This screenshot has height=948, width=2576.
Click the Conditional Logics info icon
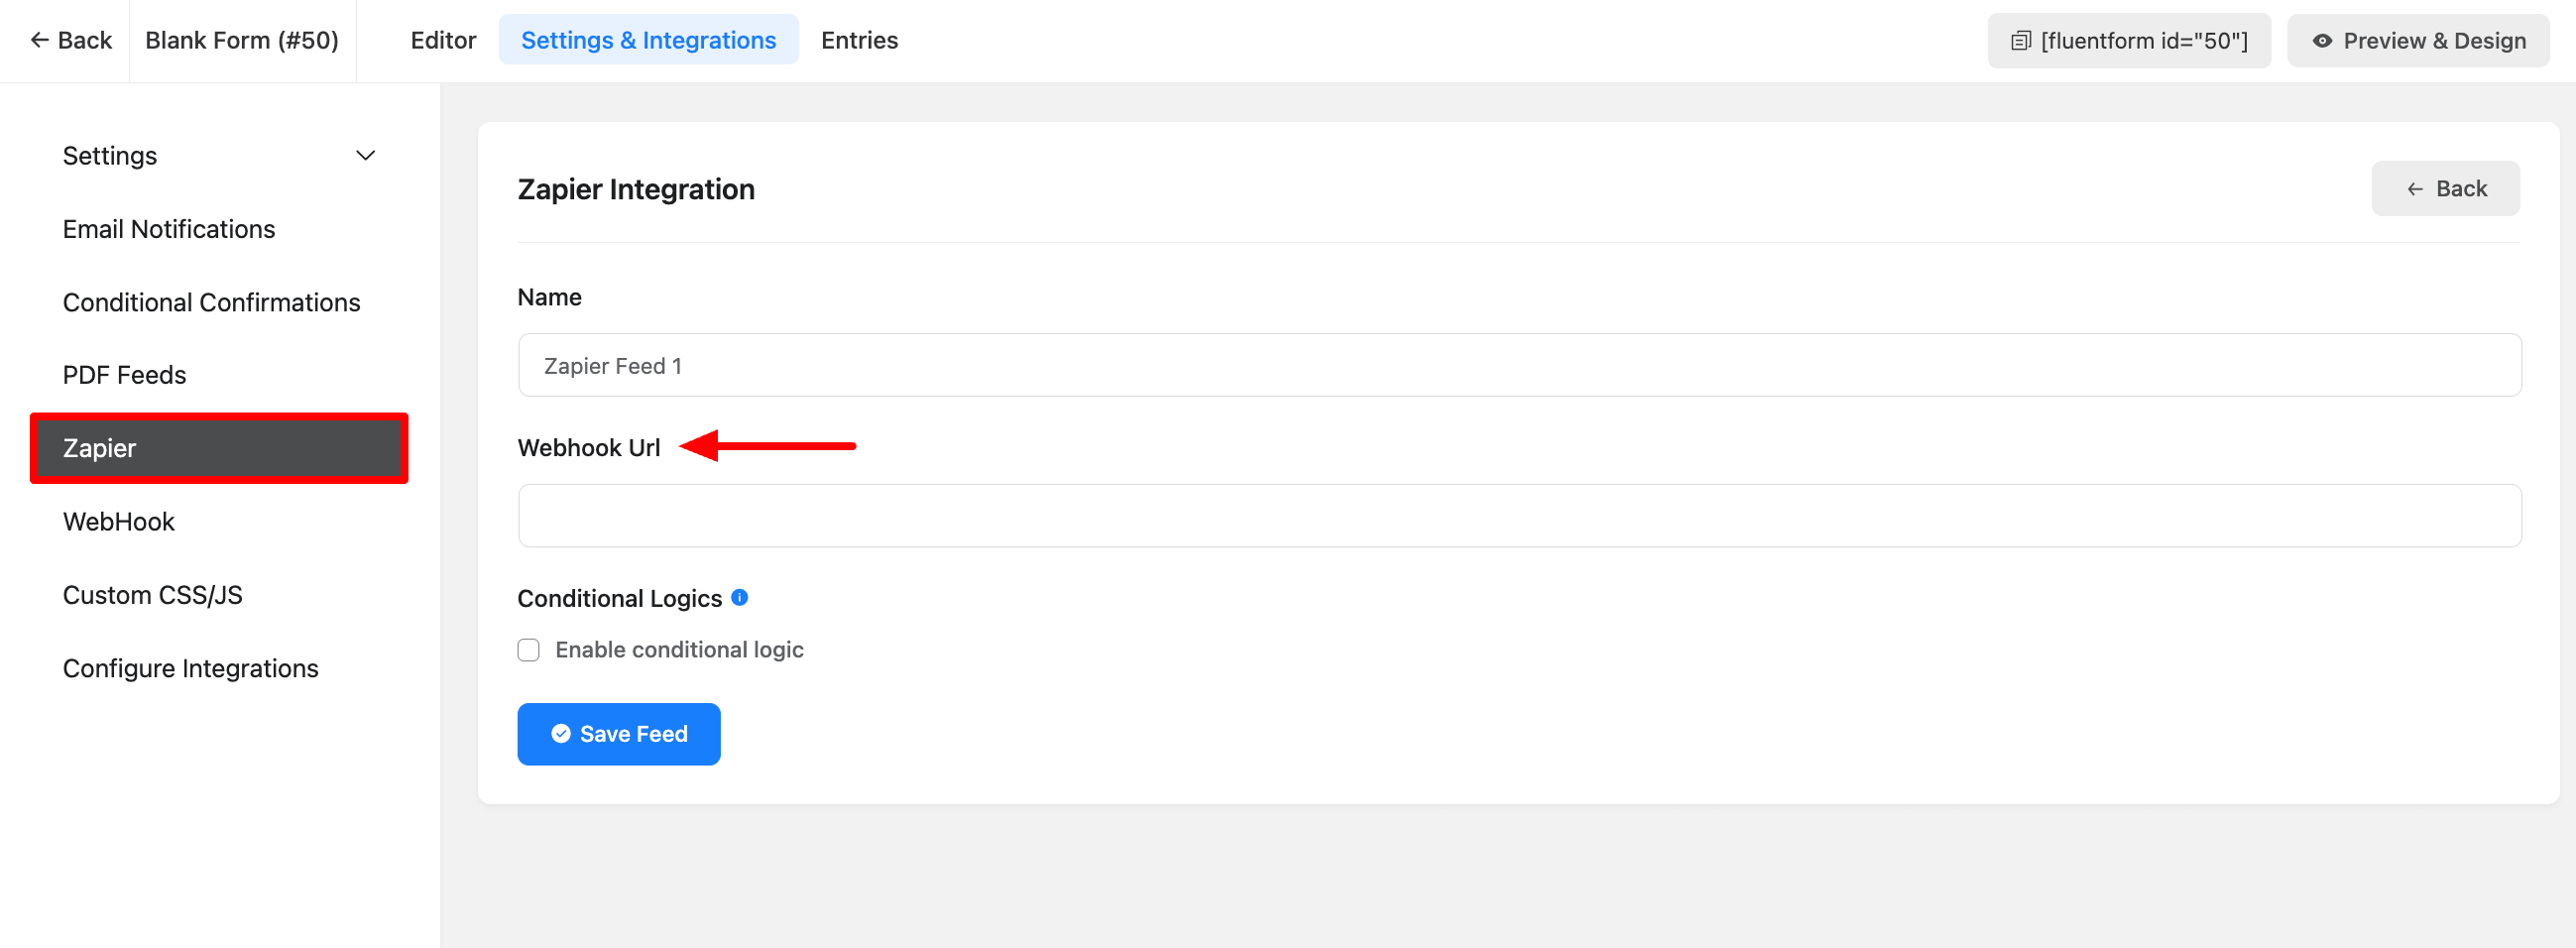[740, 597]
